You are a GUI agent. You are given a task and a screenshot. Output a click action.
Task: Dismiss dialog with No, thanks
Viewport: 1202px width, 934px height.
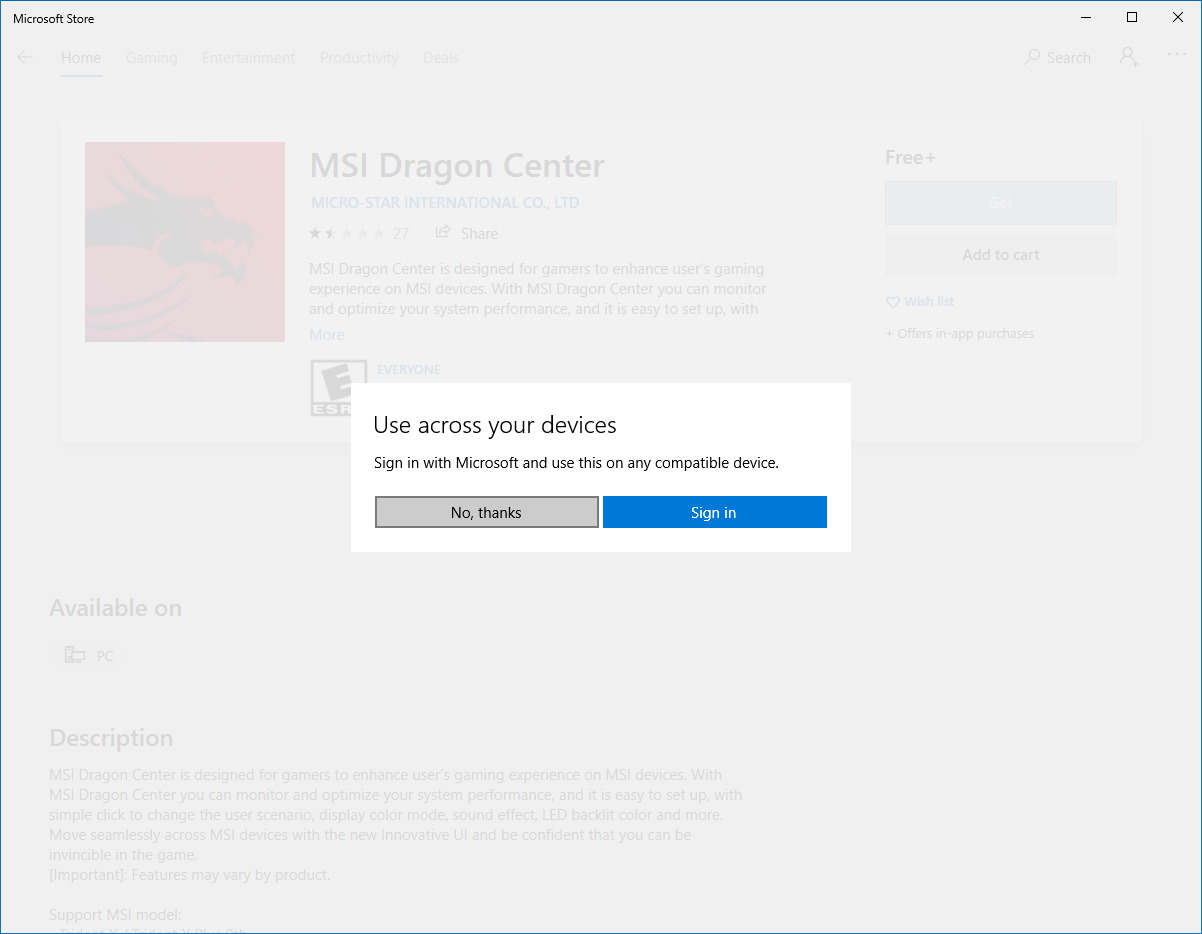click(487, 512)
